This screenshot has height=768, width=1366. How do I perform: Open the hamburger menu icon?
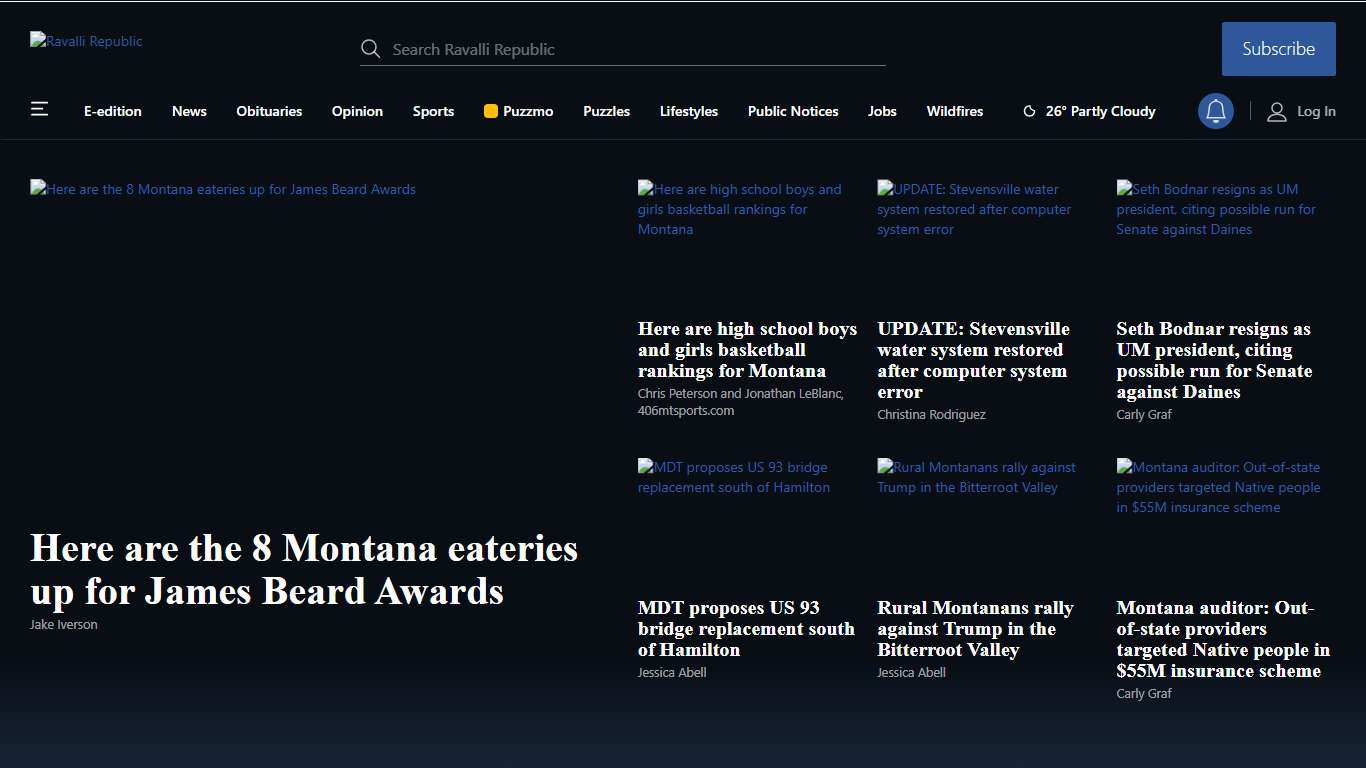[x=39, y=109]
